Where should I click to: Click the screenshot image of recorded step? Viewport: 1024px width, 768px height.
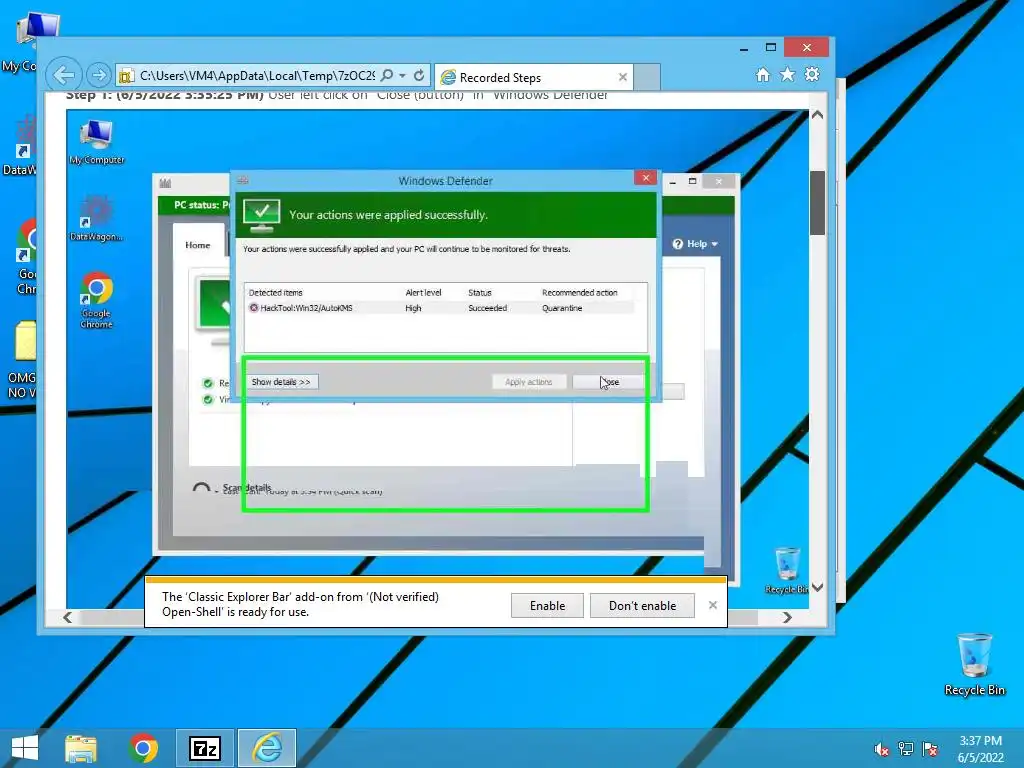coord(437,359)
